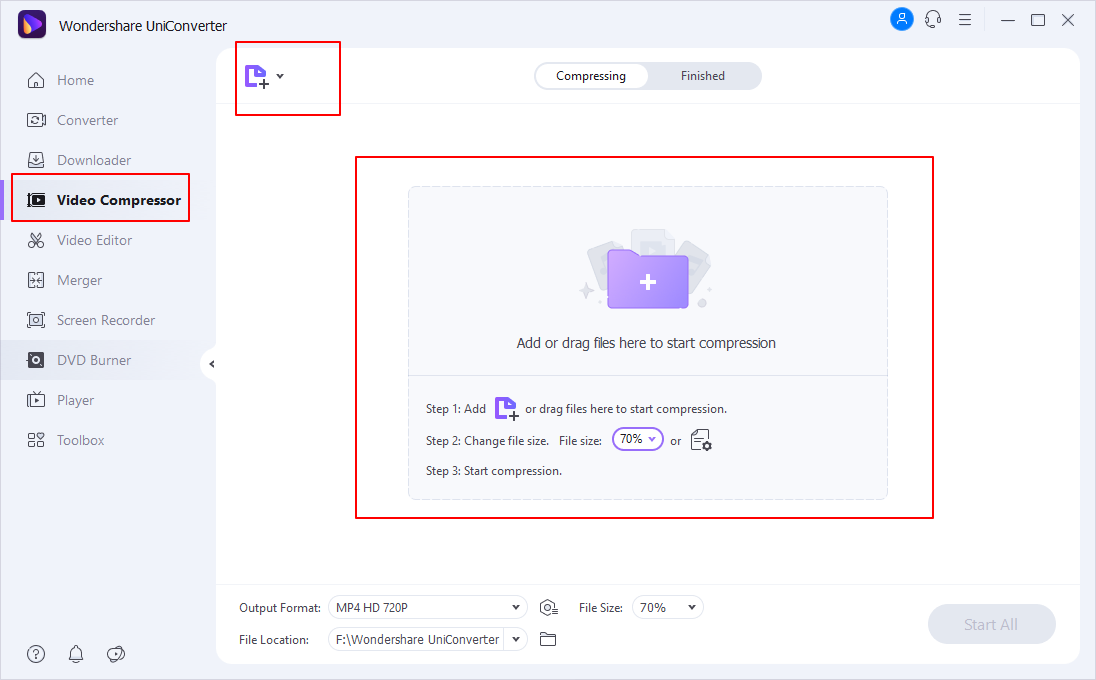Click the Start All button

pos(991,624)
